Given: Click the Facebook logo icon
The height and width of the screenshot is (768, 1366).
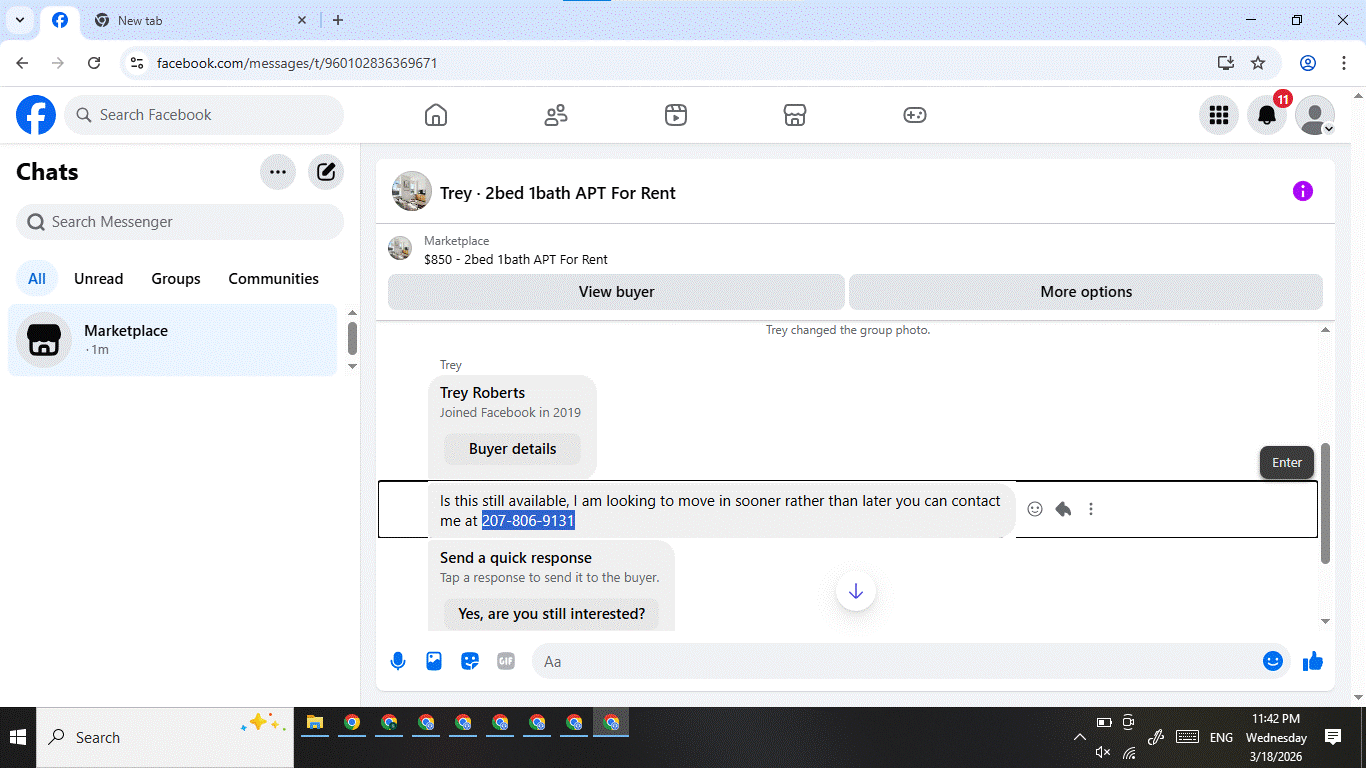Looking at the screenshot, I should tap(36, 115).
